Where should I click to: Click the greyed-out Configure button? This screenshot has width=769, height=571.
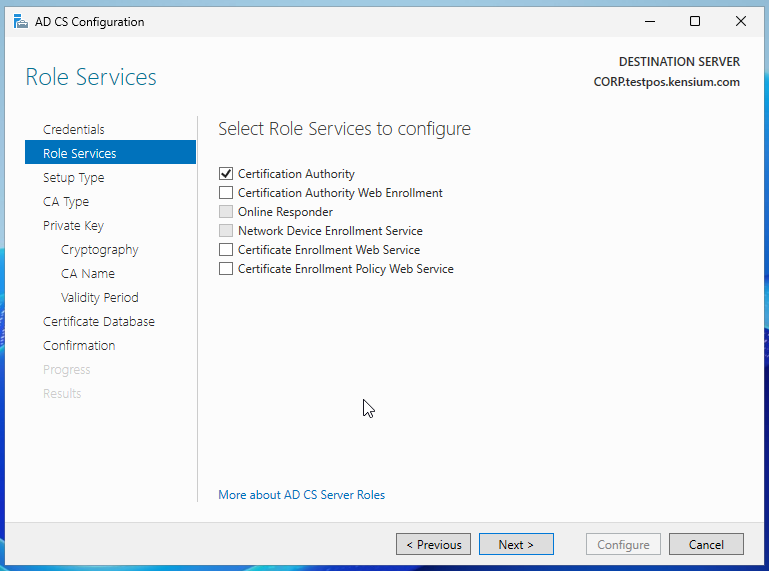click(623, 545)
